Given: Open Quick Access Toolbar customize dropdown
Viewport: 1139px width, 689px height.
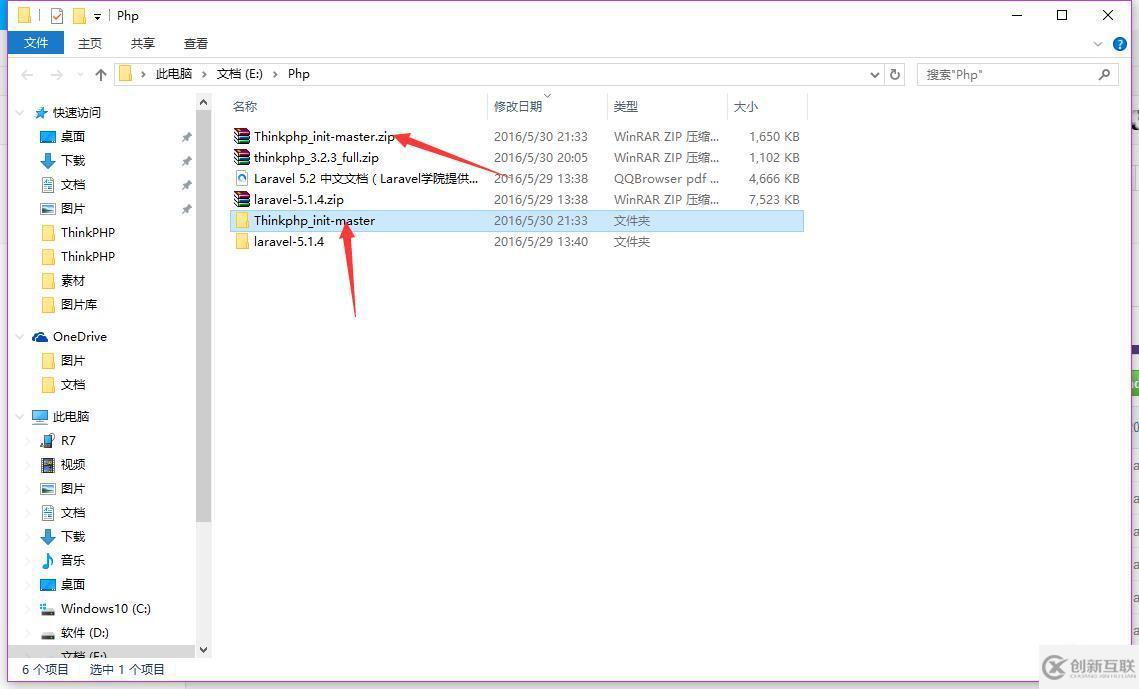Looking at the screenshot, I should pyautogui.click(x=97, y=16).
